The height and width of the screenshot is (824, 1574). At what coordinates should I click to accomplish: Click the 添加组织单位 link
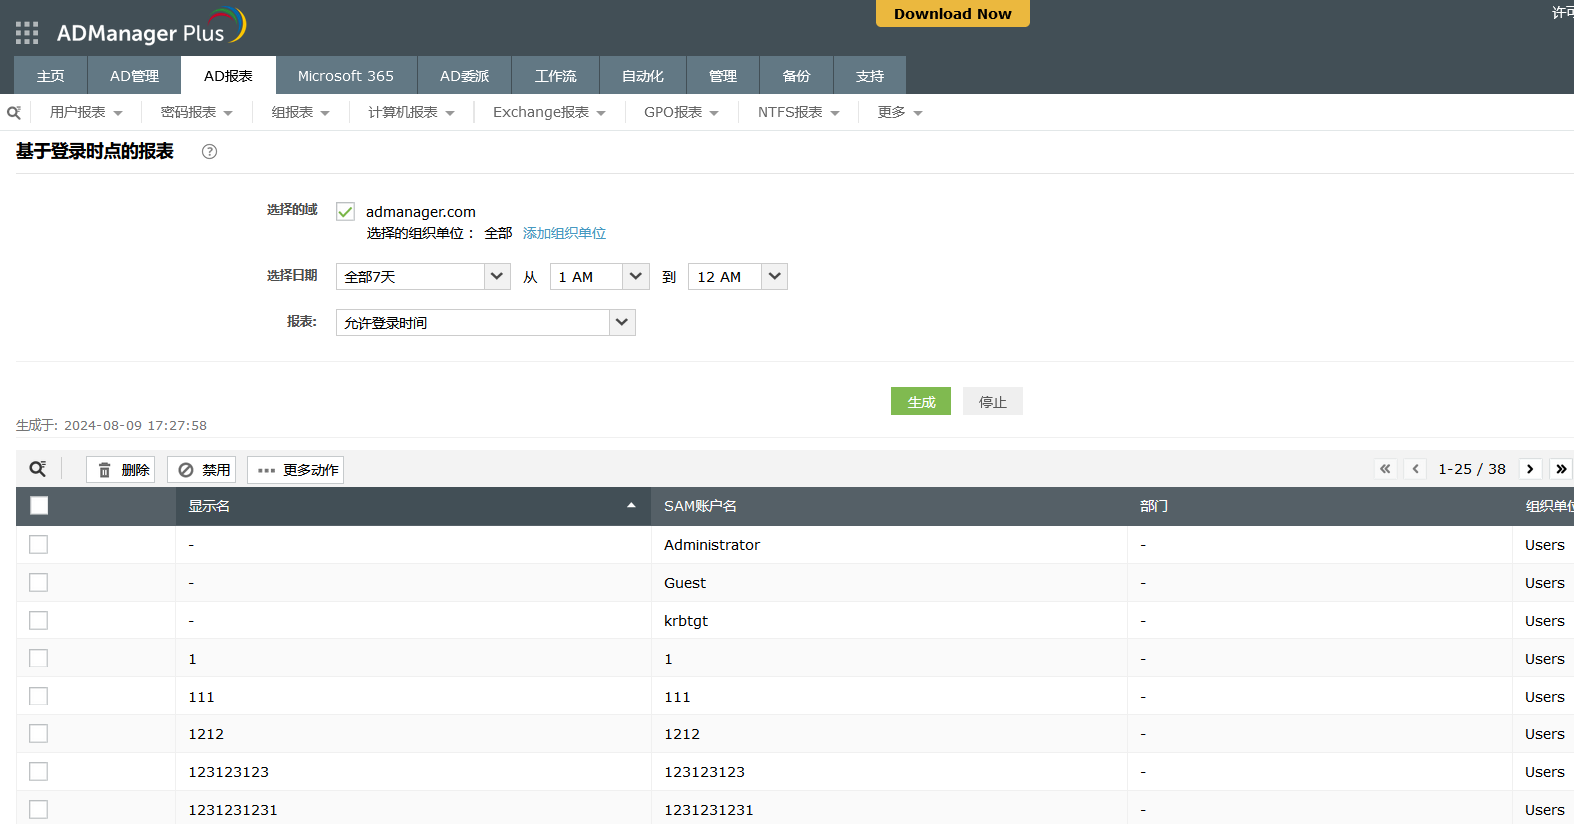click(564, 233)
